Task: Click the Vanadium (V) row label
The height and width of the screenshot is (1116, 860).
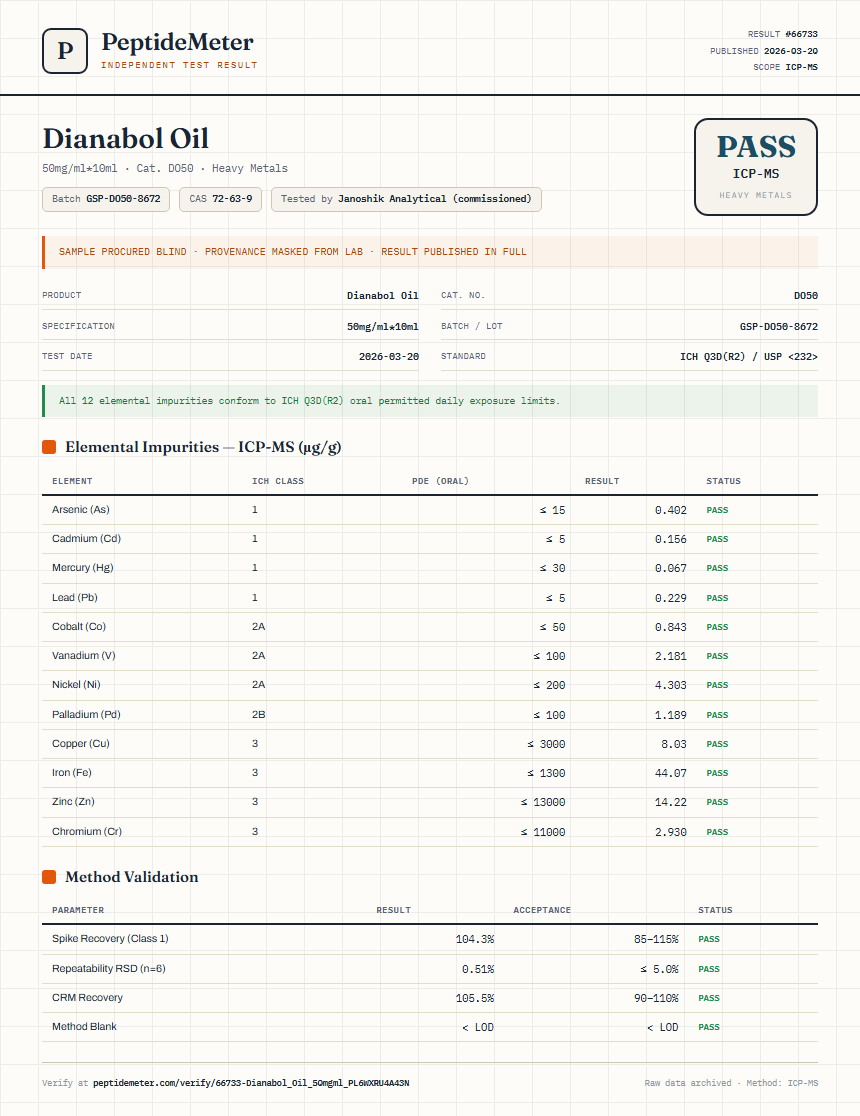Action: click(83, 656)
